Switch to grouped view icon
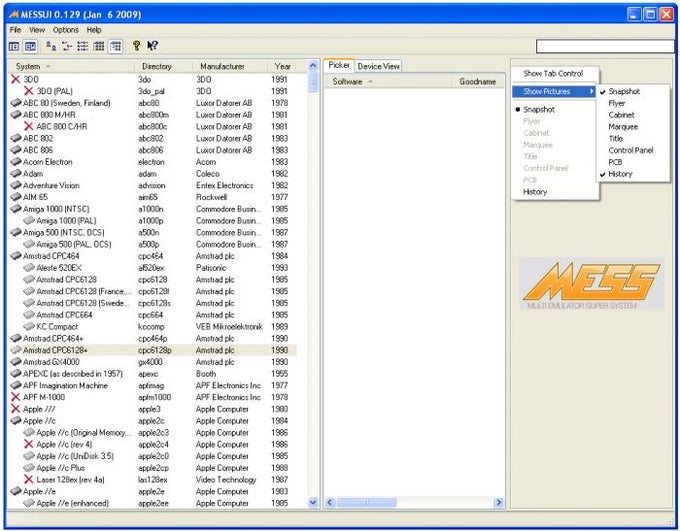This screenshot has width=680, height=531. [116, 46]
